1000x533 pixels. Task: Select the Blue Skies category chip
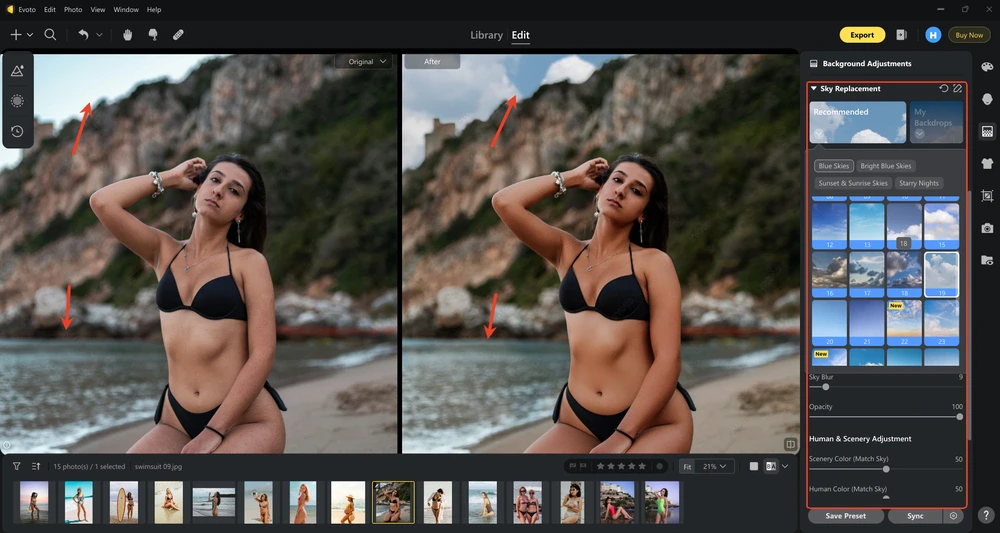[834, 166]
